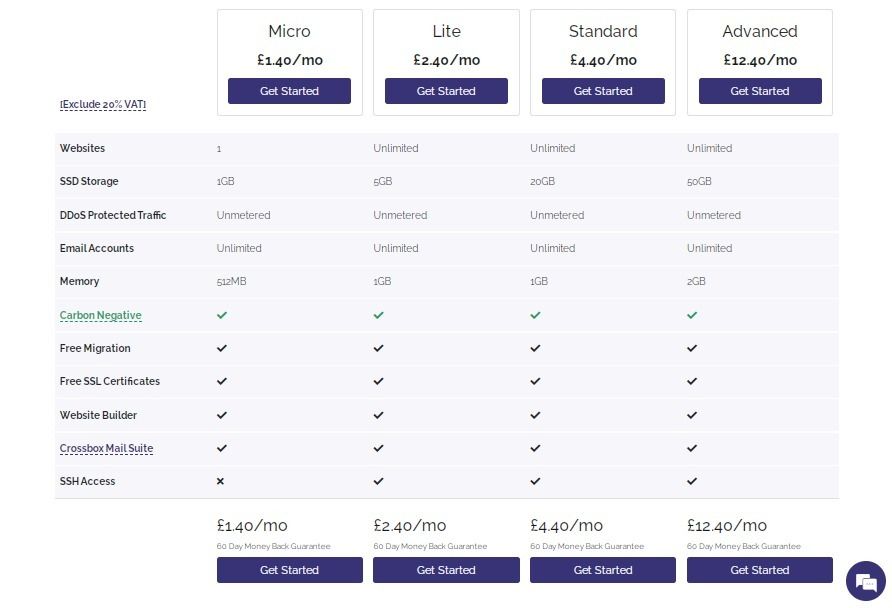Click the Advanced plan SSH Access checkmark
The image size is (892, 608).
pyautogui.click(x=692, y=481)
